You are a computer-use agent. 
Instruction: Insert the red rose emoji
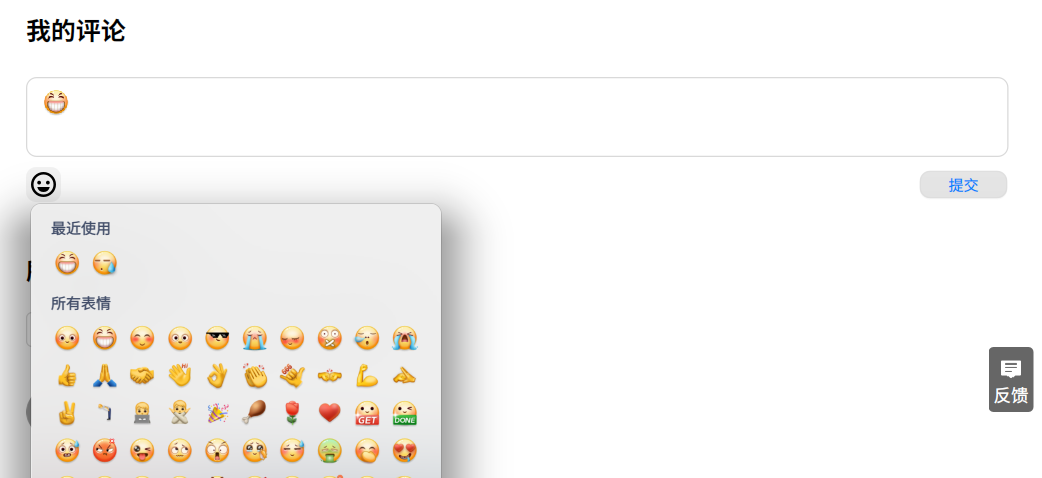tap(292, 414)
